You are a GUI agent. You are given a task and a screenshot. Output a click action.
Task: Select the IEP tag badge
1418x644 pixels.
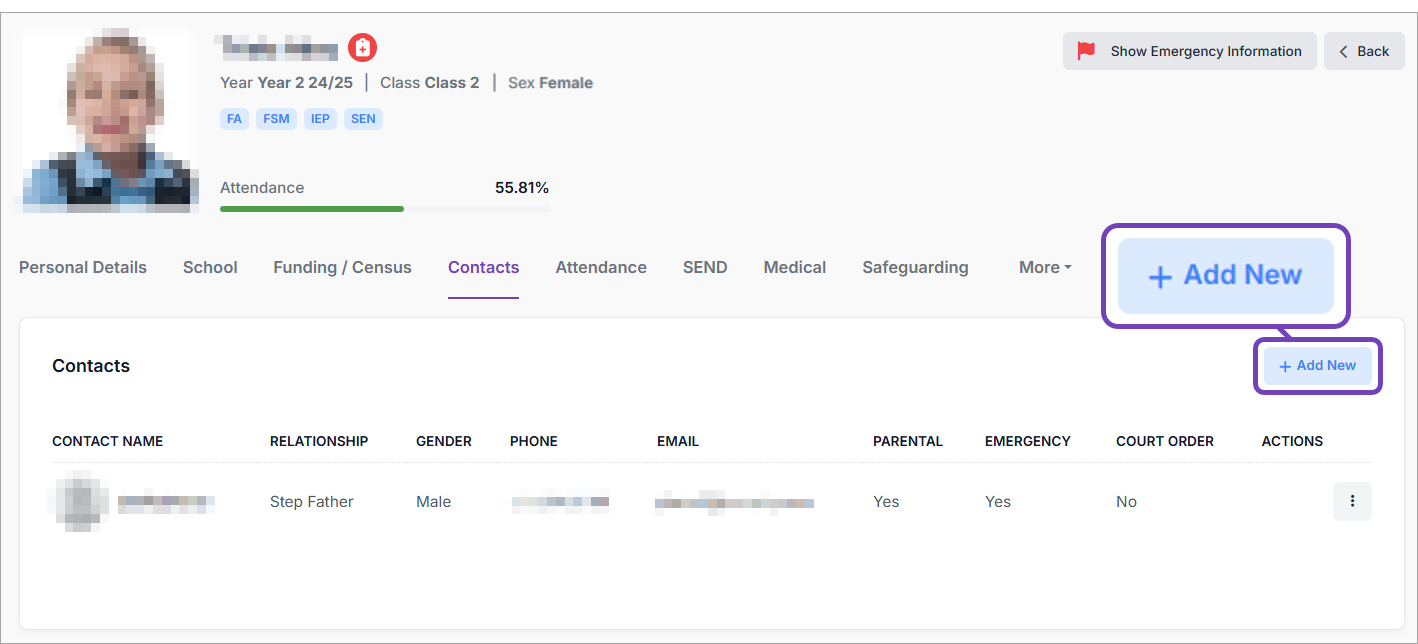(x=321, y=119)
